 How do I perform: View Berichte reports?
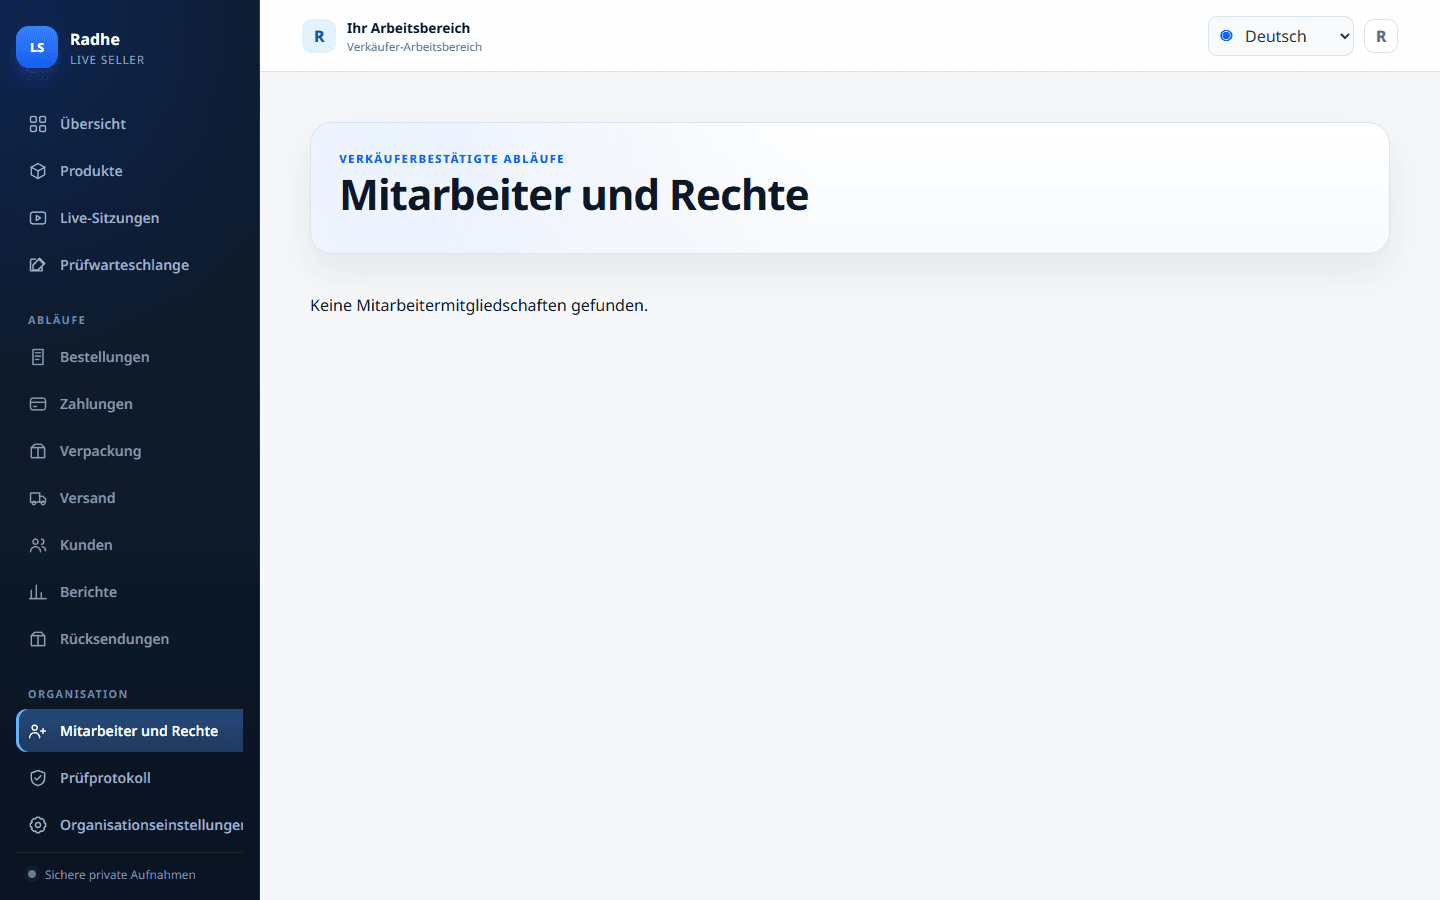[130, 592]
